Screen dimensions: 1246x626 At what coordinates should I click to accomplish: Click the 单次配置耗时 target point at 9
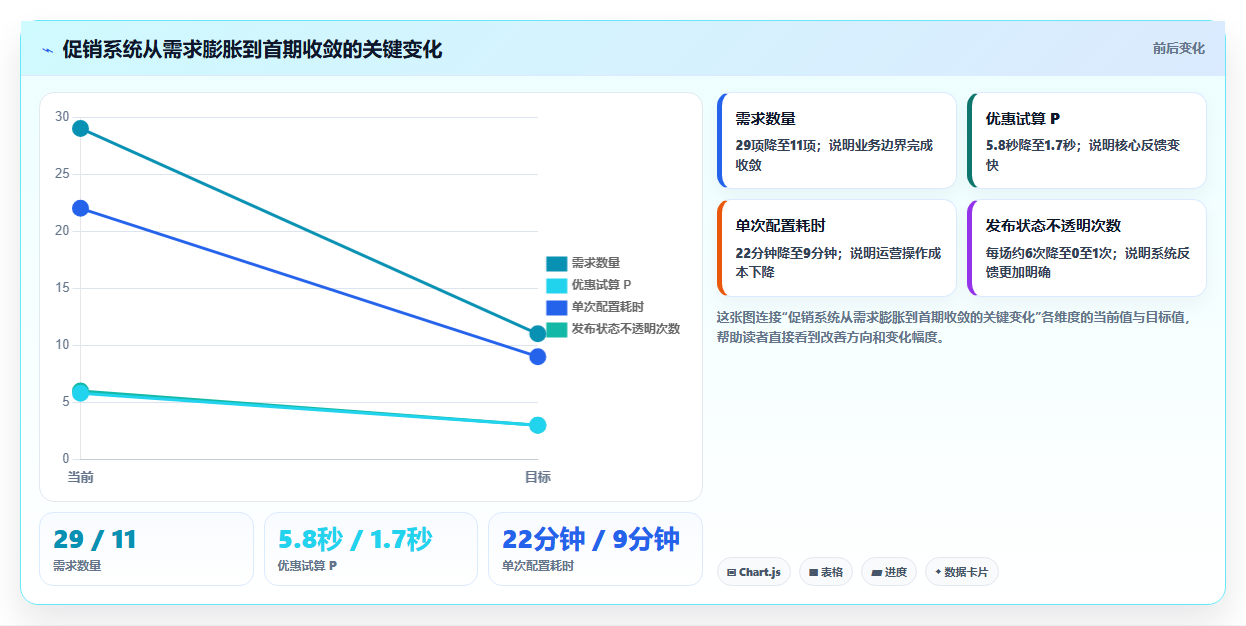click(x=538, y=357)
